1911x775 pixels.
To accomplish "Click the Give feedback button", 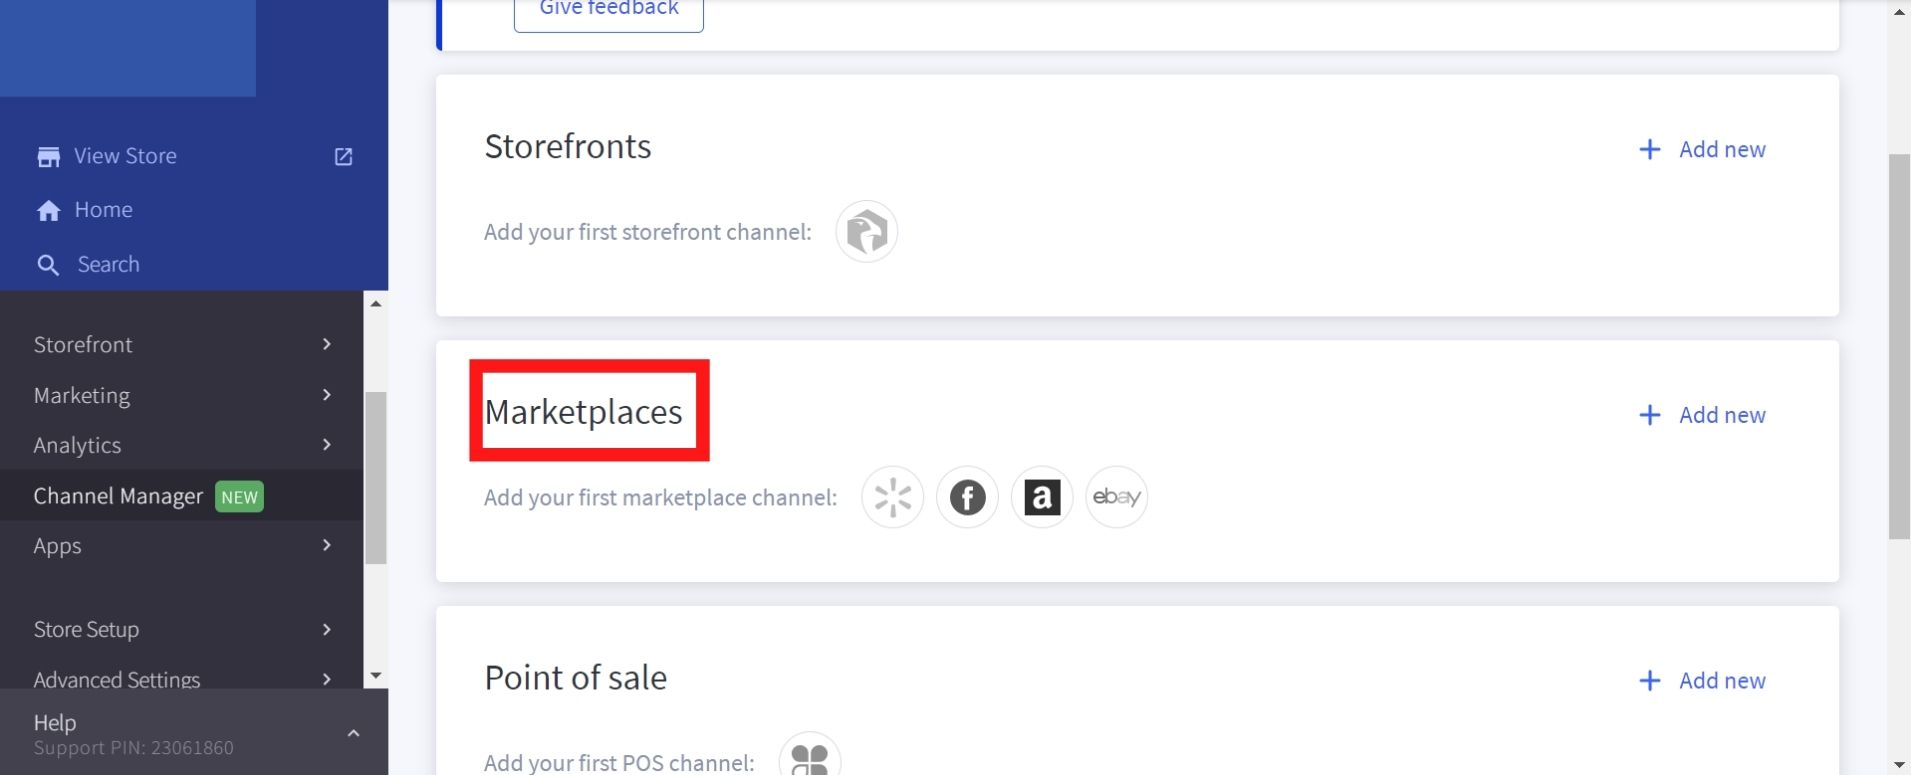I will (x=608, y=10).
